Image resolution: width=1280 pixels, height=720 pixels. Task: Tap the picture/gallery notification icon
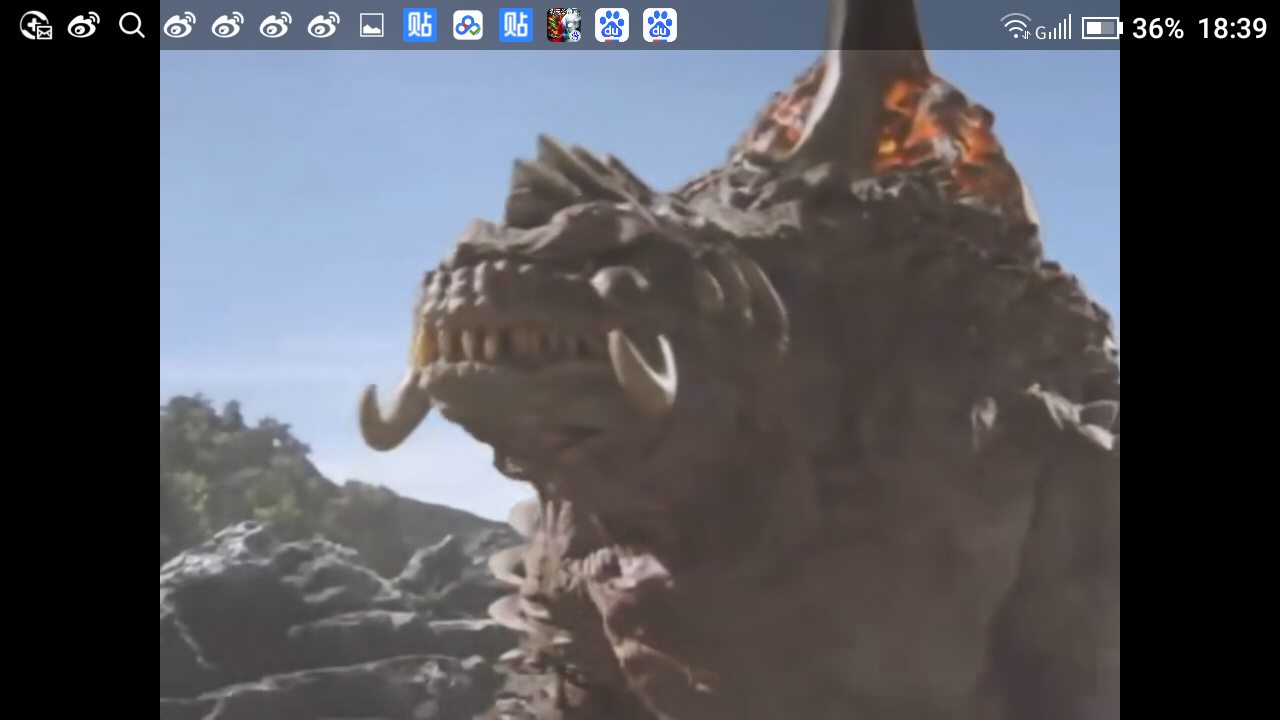(372, 26)
